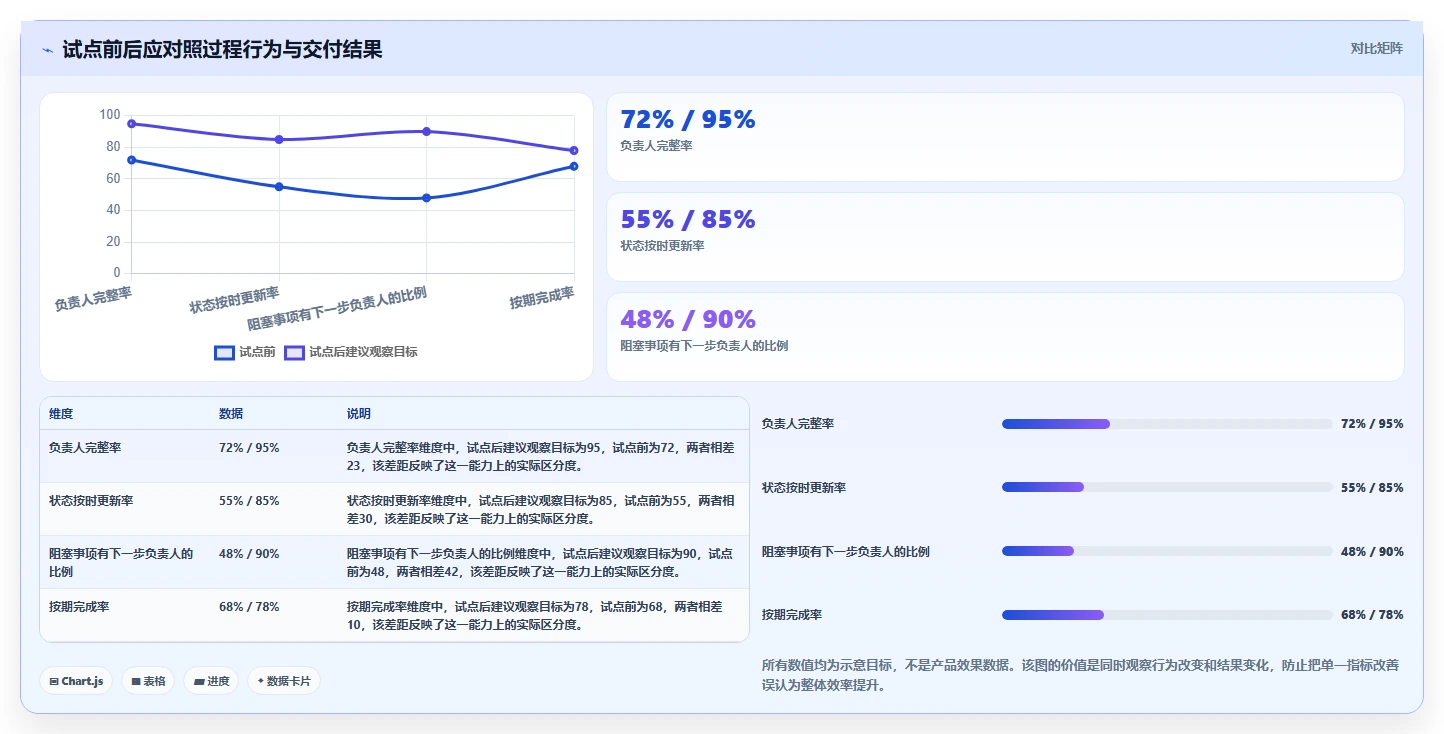Click the 试点后 data point for 按期完成率
The height and width of the screenshot is (734, 1444).
574,151
